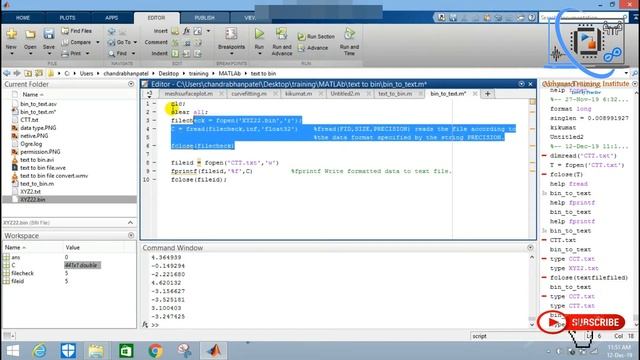Open Workspace panel actions menu
Image resolution: width=640 pixels, height=360 pixels.
point(131,236)
